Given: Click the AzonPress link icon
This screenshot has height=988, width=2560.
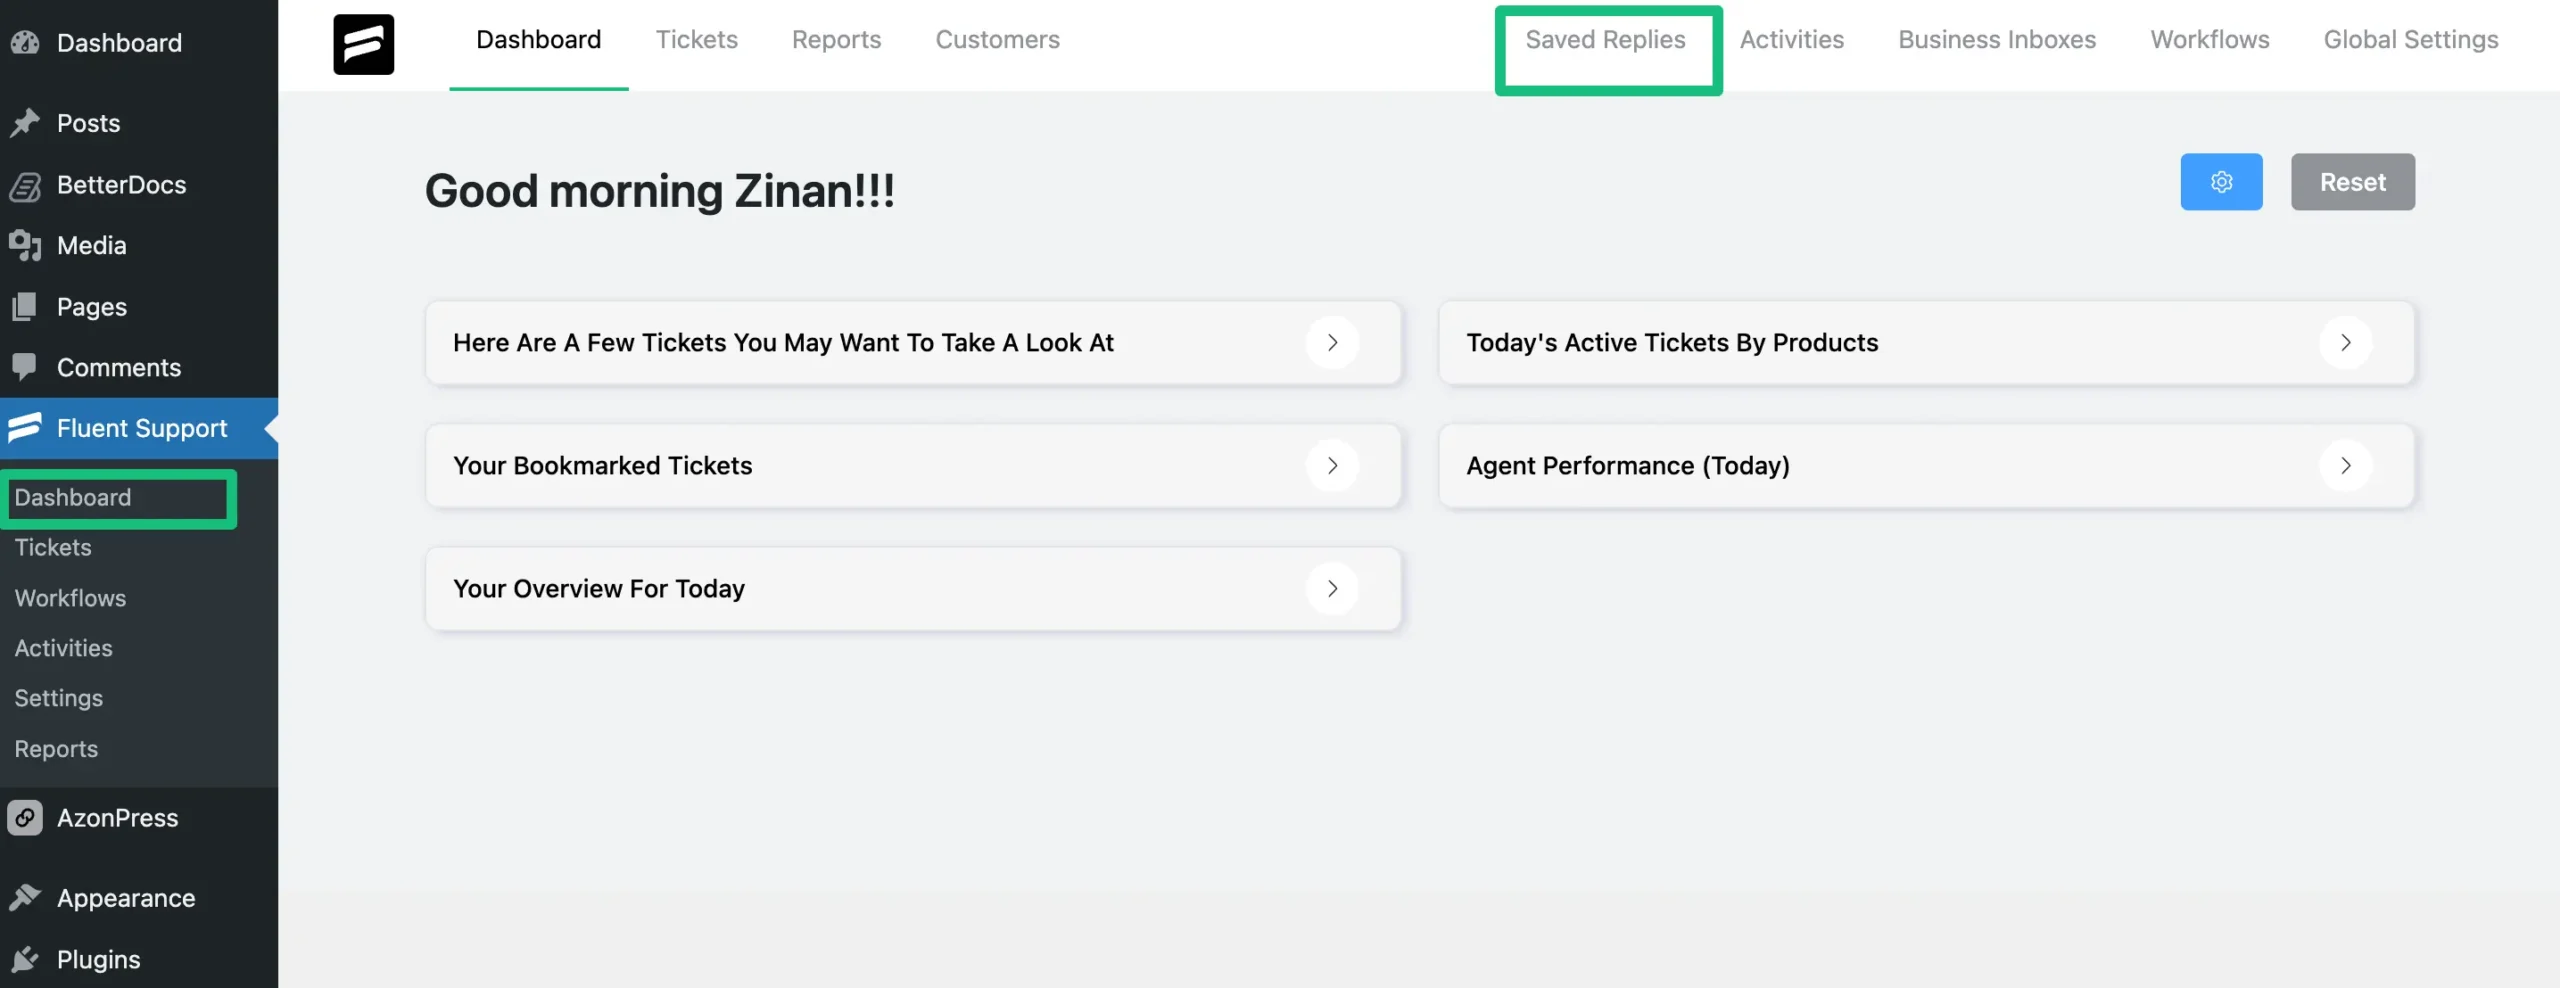Looking at the screenshot, I should pyautogui.click(x=25, y=818).
